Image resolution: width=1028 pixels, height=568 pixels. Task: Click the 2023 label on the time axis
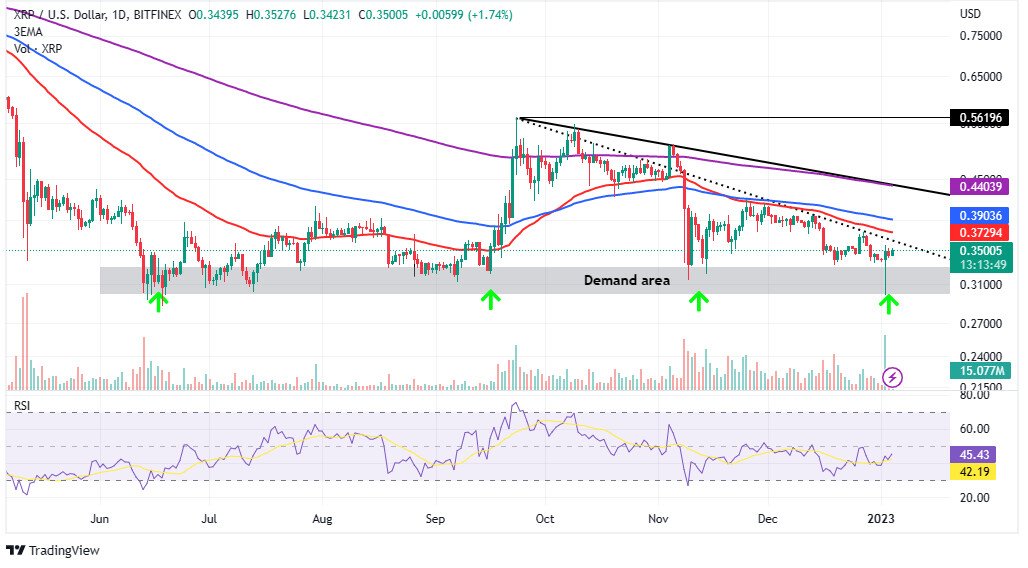(880, 519)
